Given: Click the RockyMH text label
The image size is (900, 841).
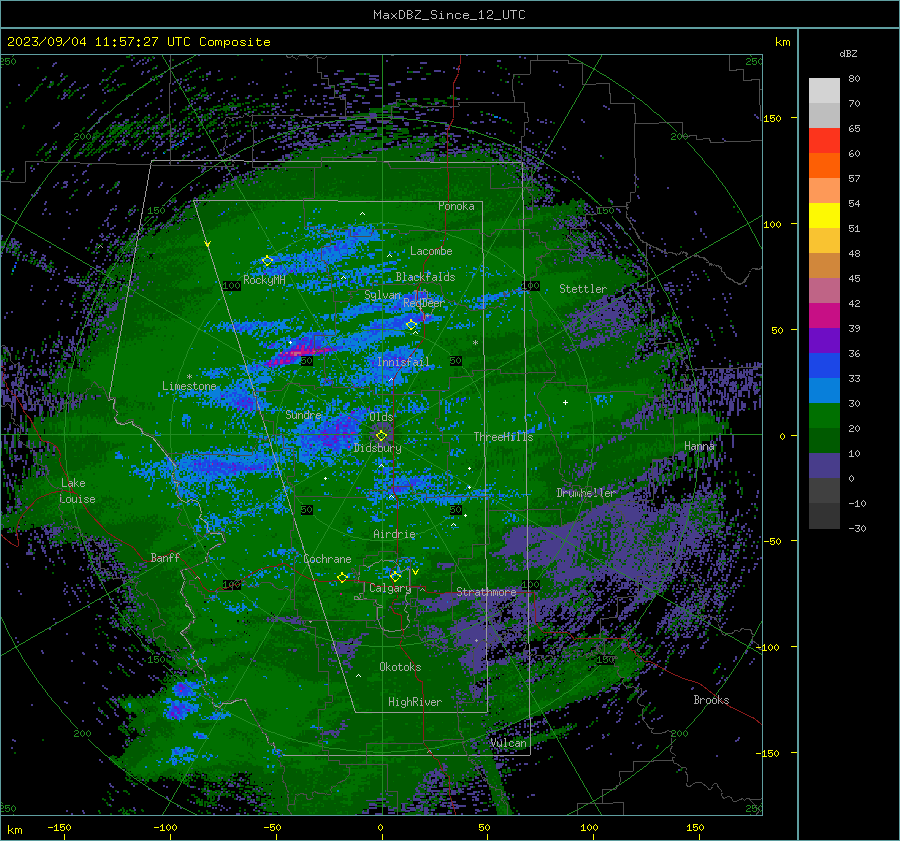Looking at the screenshot, I should coord(264,280).
